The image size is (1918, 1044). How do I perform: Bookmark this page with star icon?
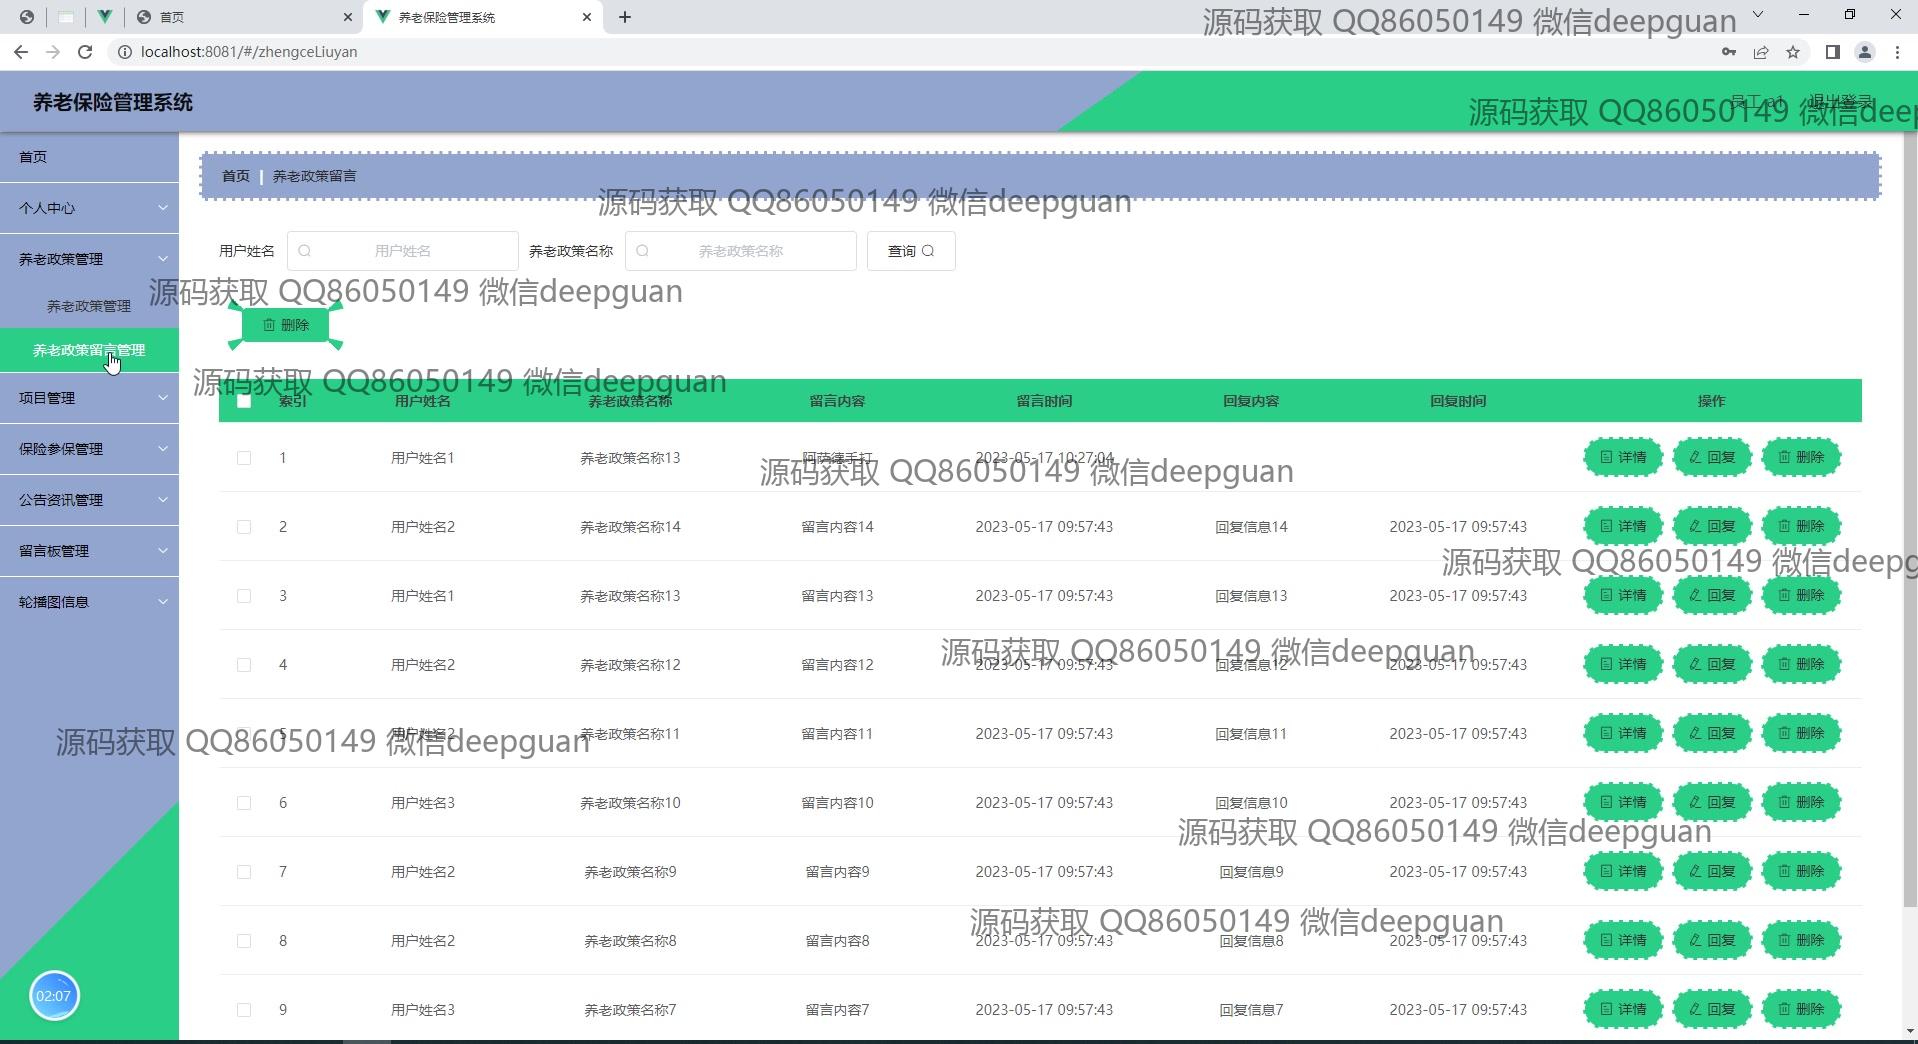(1793, 52)
